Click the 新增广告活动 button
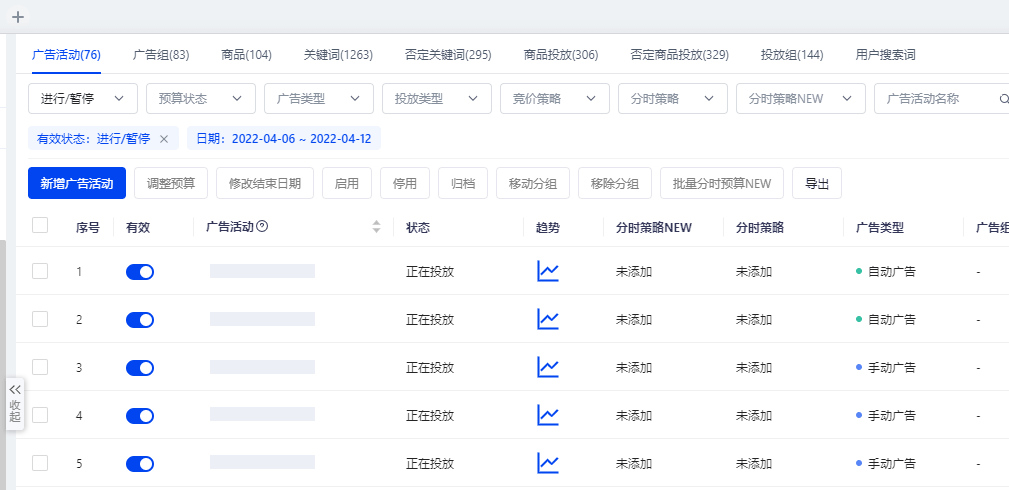This screenshot has width=1009, height=490. pos(77,183)
